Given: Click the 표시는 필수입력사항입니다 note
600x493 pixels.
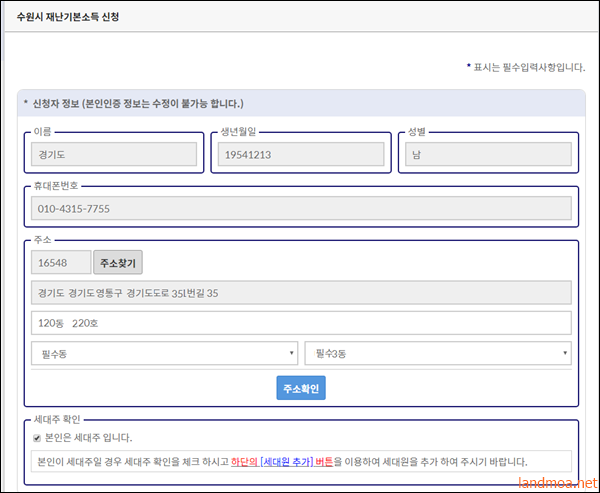Looking at the screenshot, I should point(526,68).
